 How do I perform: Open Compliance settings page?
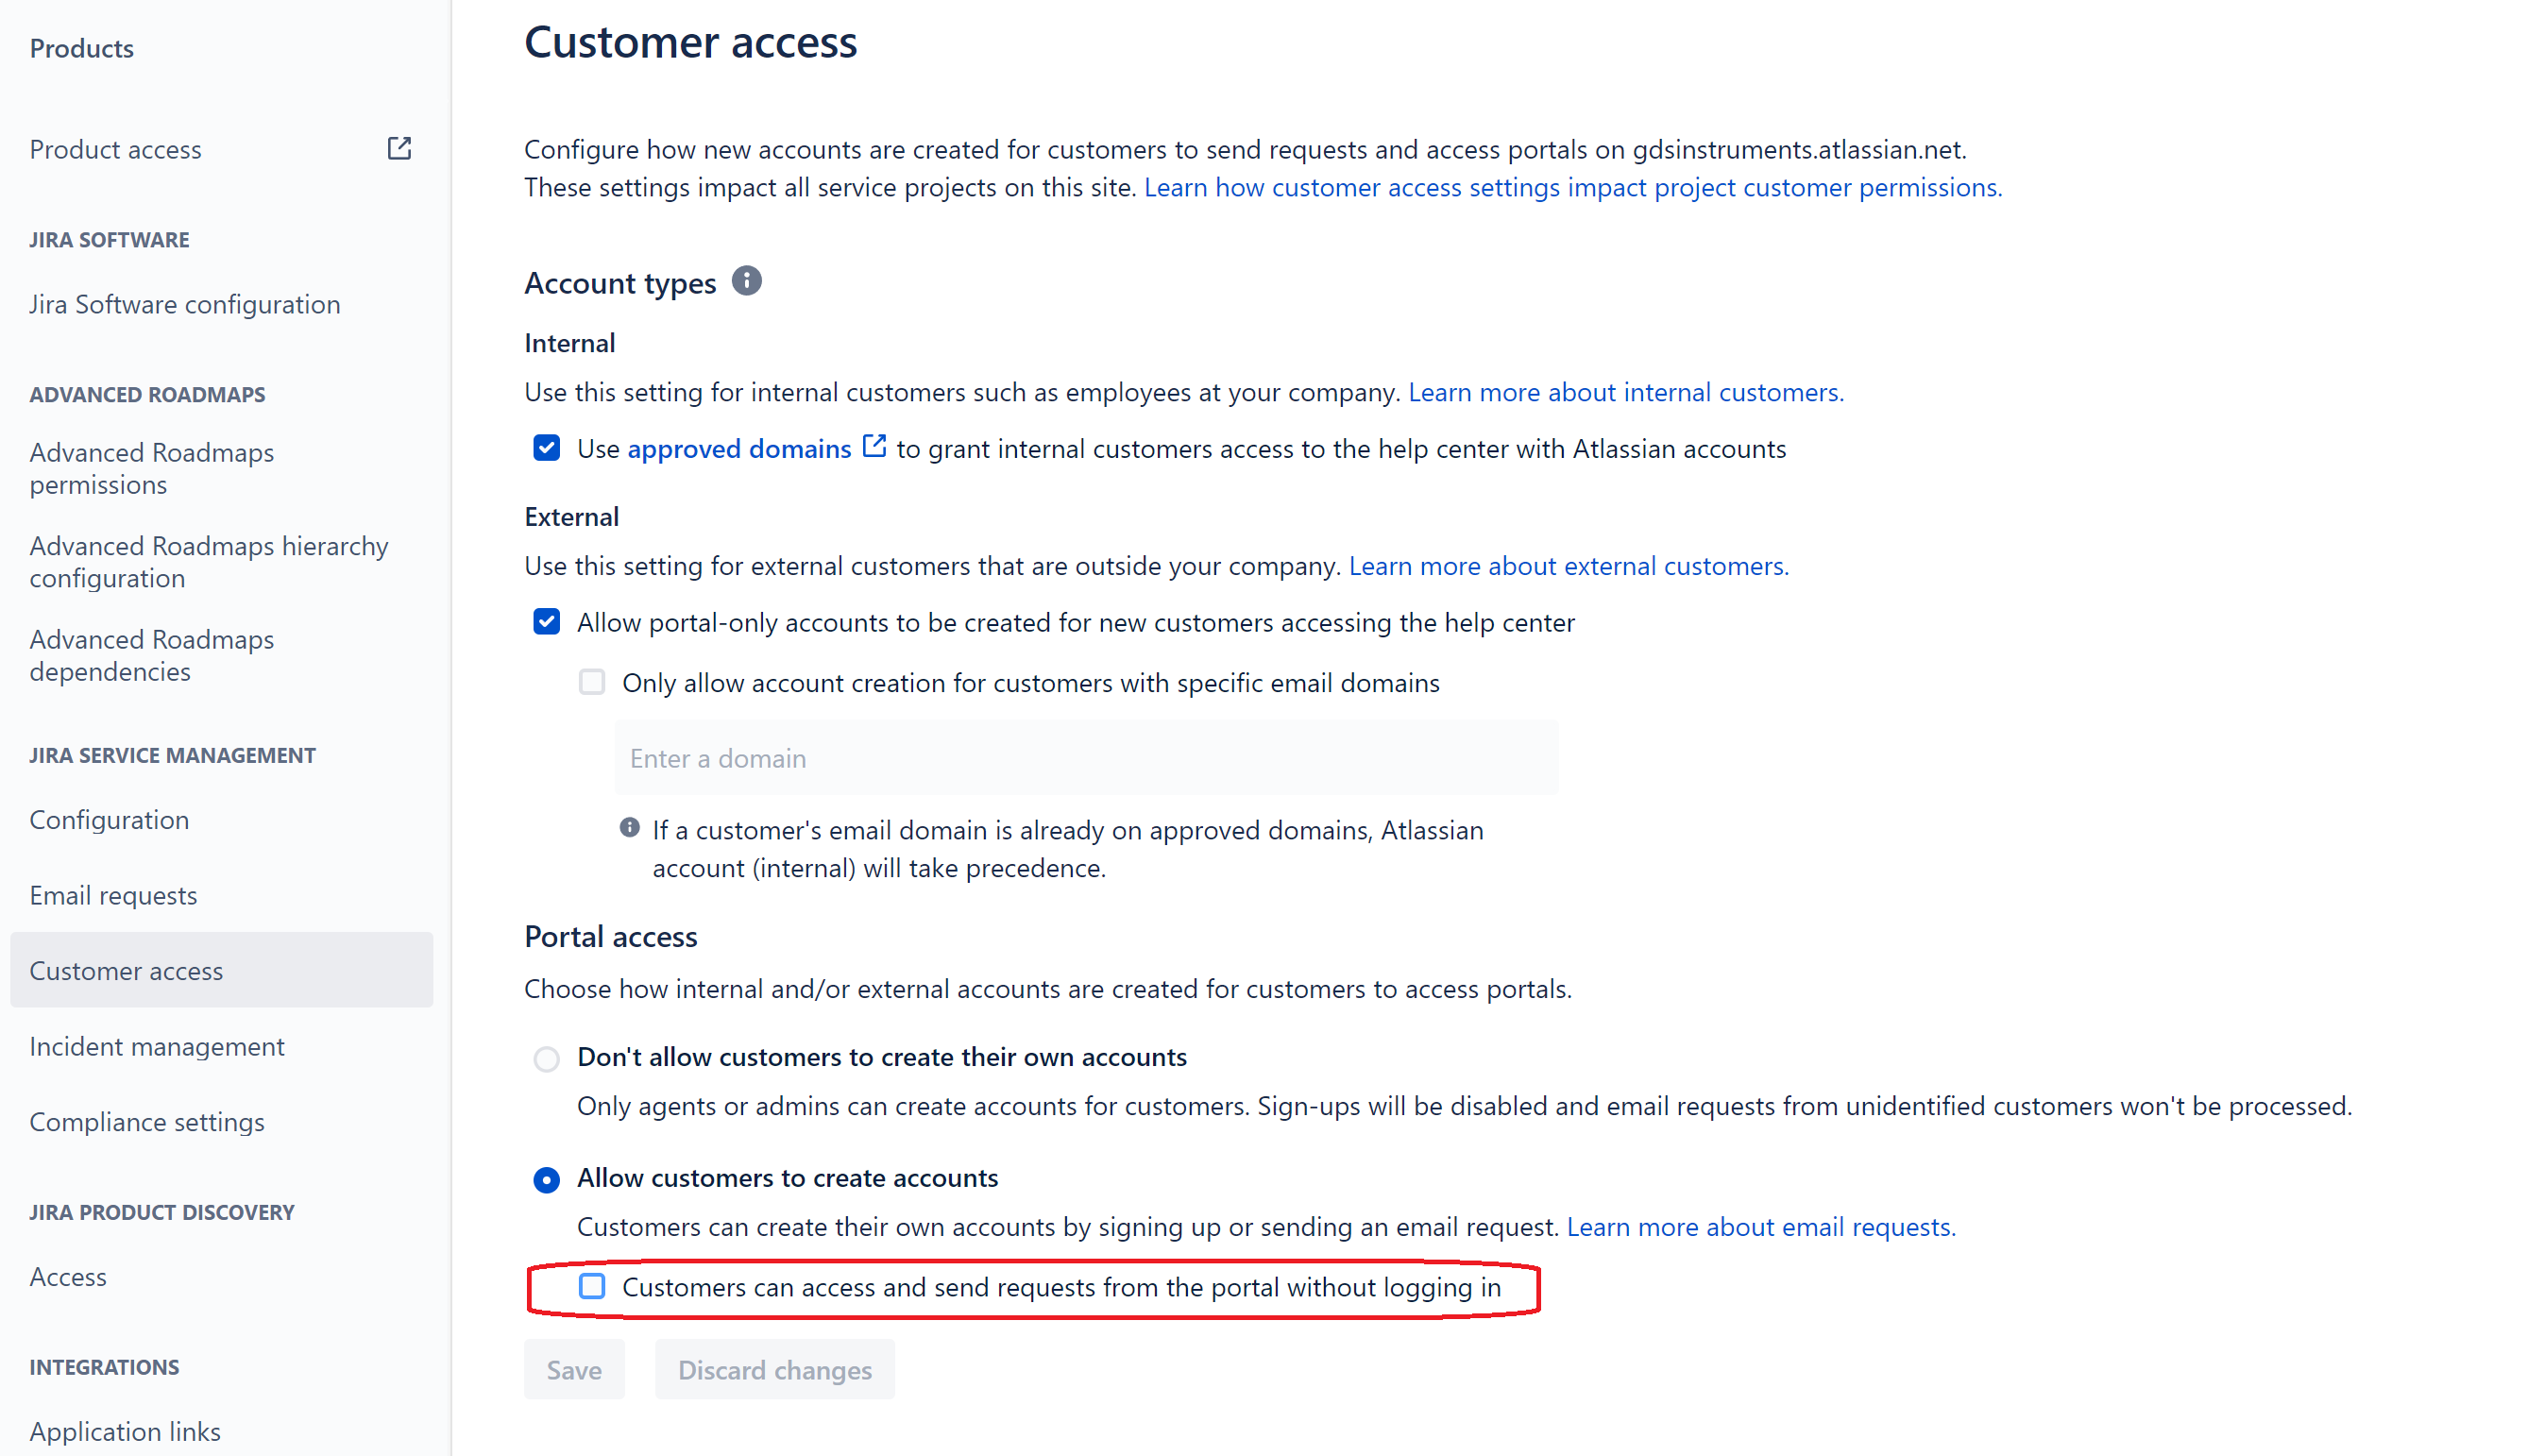tap(146, 1122)
